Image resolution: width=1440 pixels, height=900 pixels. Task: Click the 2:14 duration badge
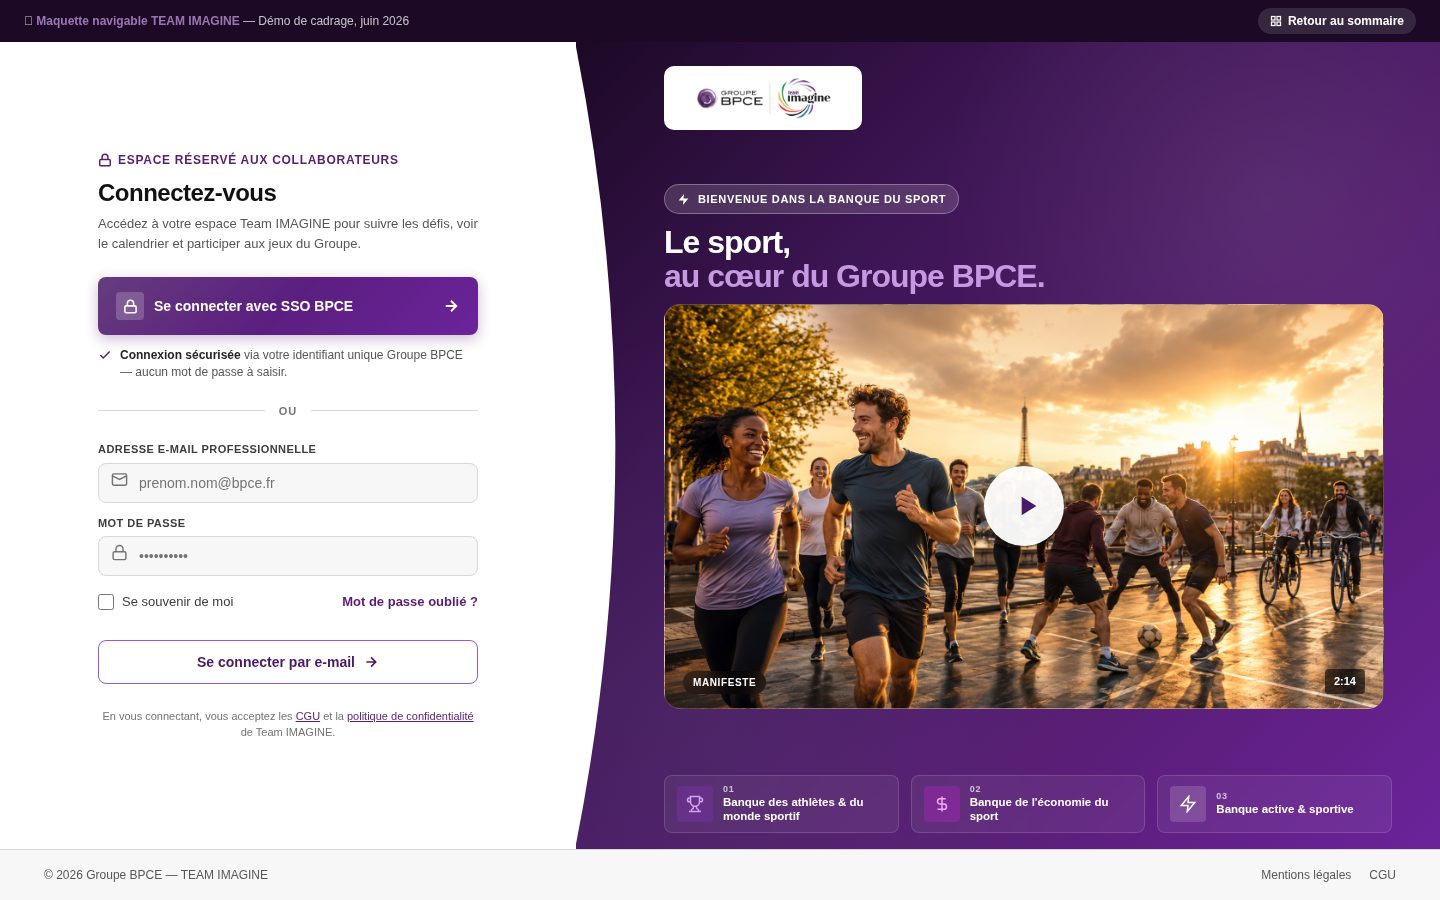coord(1345,682)
